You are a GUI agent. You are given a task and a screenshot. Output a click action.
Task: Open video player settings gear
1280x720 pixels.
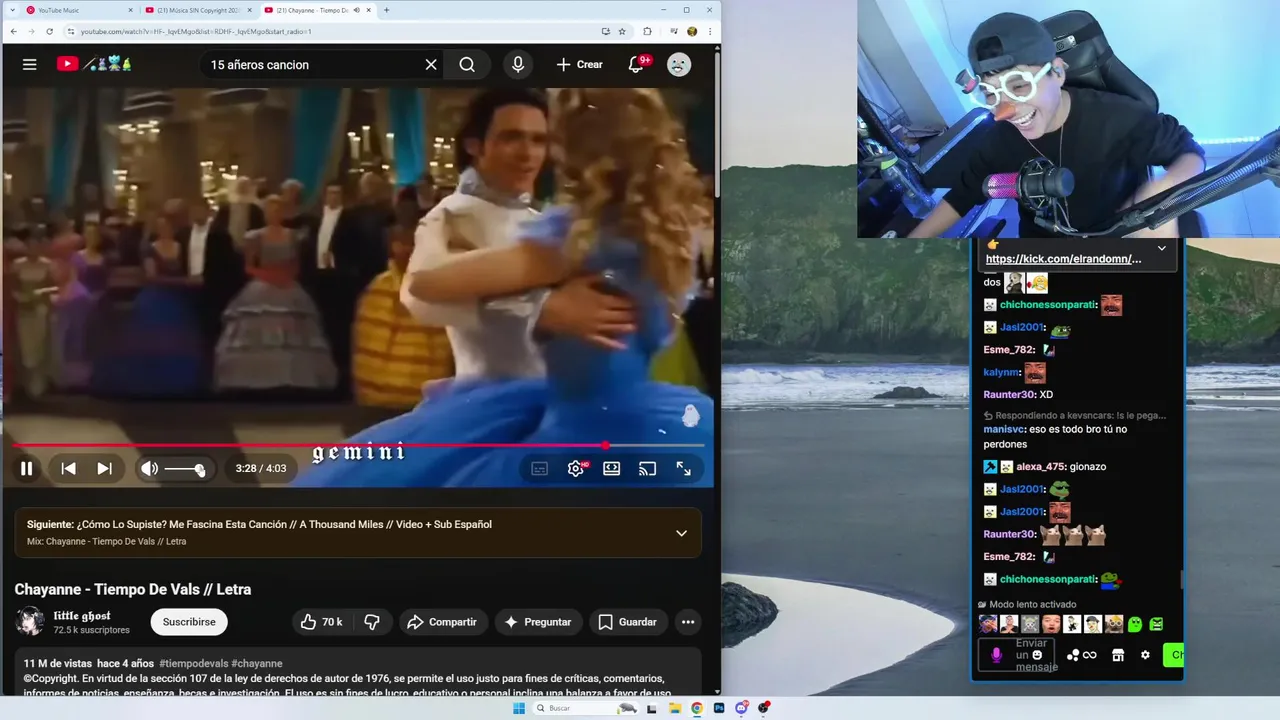[x=576, y=468]
